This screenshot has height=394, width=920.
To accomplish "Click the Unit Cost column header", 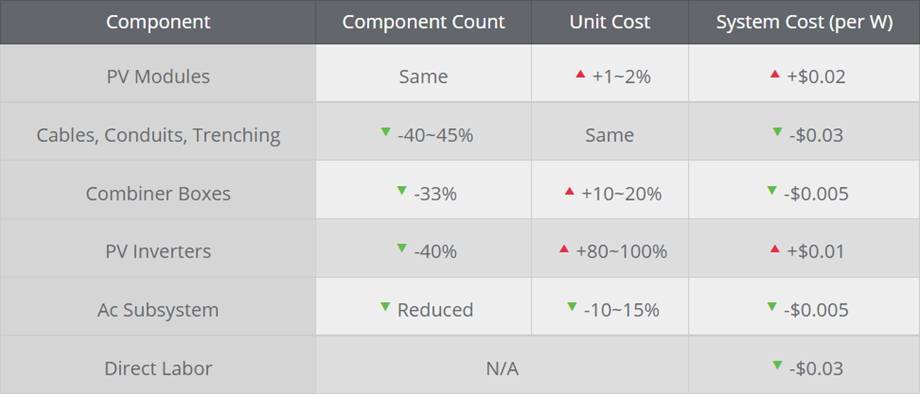I will [610, 22].
